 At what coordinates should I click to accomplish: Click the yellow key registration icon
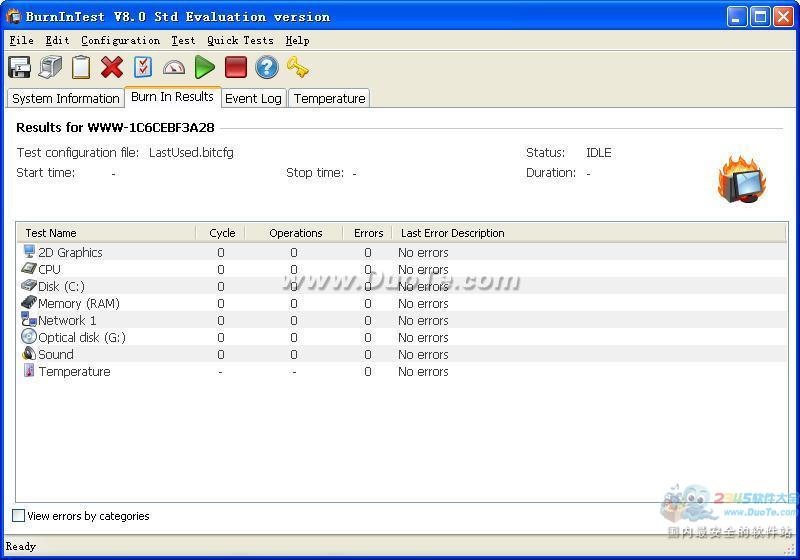point(298,67)
